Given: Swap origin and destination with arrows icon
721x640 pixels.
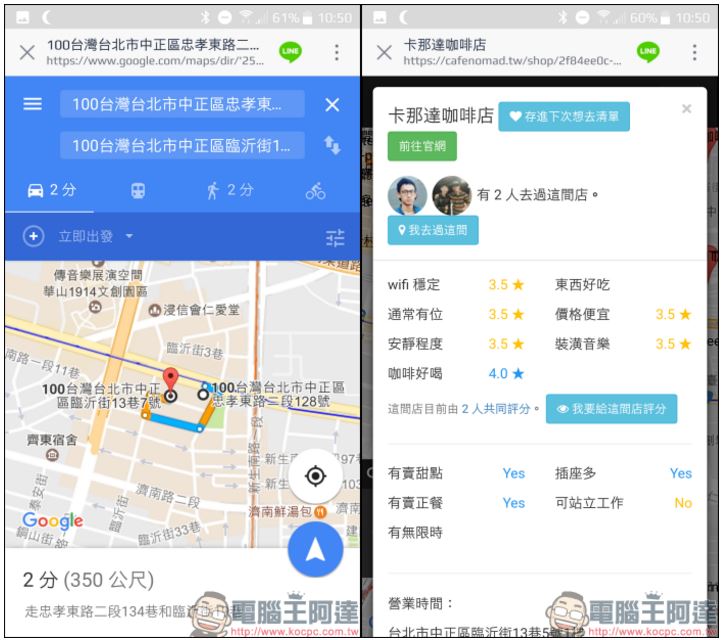Looking at the screenshot, I should (332, 146).
